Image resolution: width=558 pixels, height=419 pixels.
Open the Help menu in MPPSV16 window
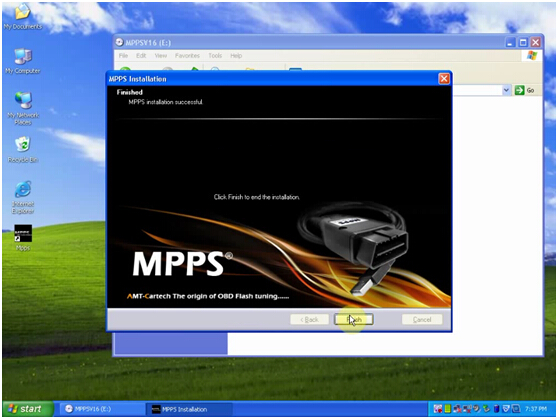point(236,56)
